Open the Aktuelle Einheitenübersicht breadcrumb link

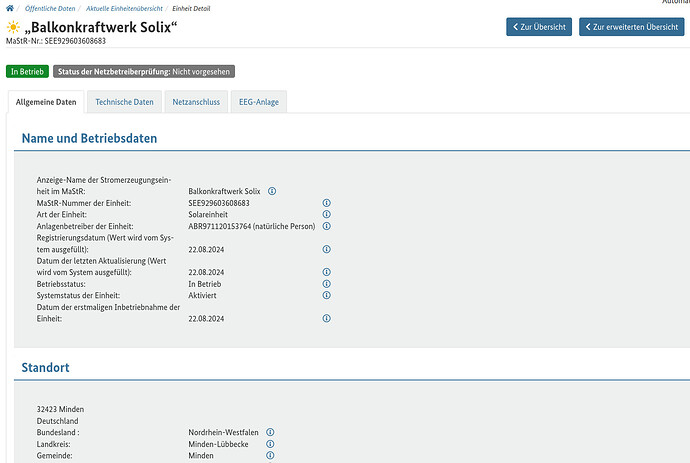(124, 8)
